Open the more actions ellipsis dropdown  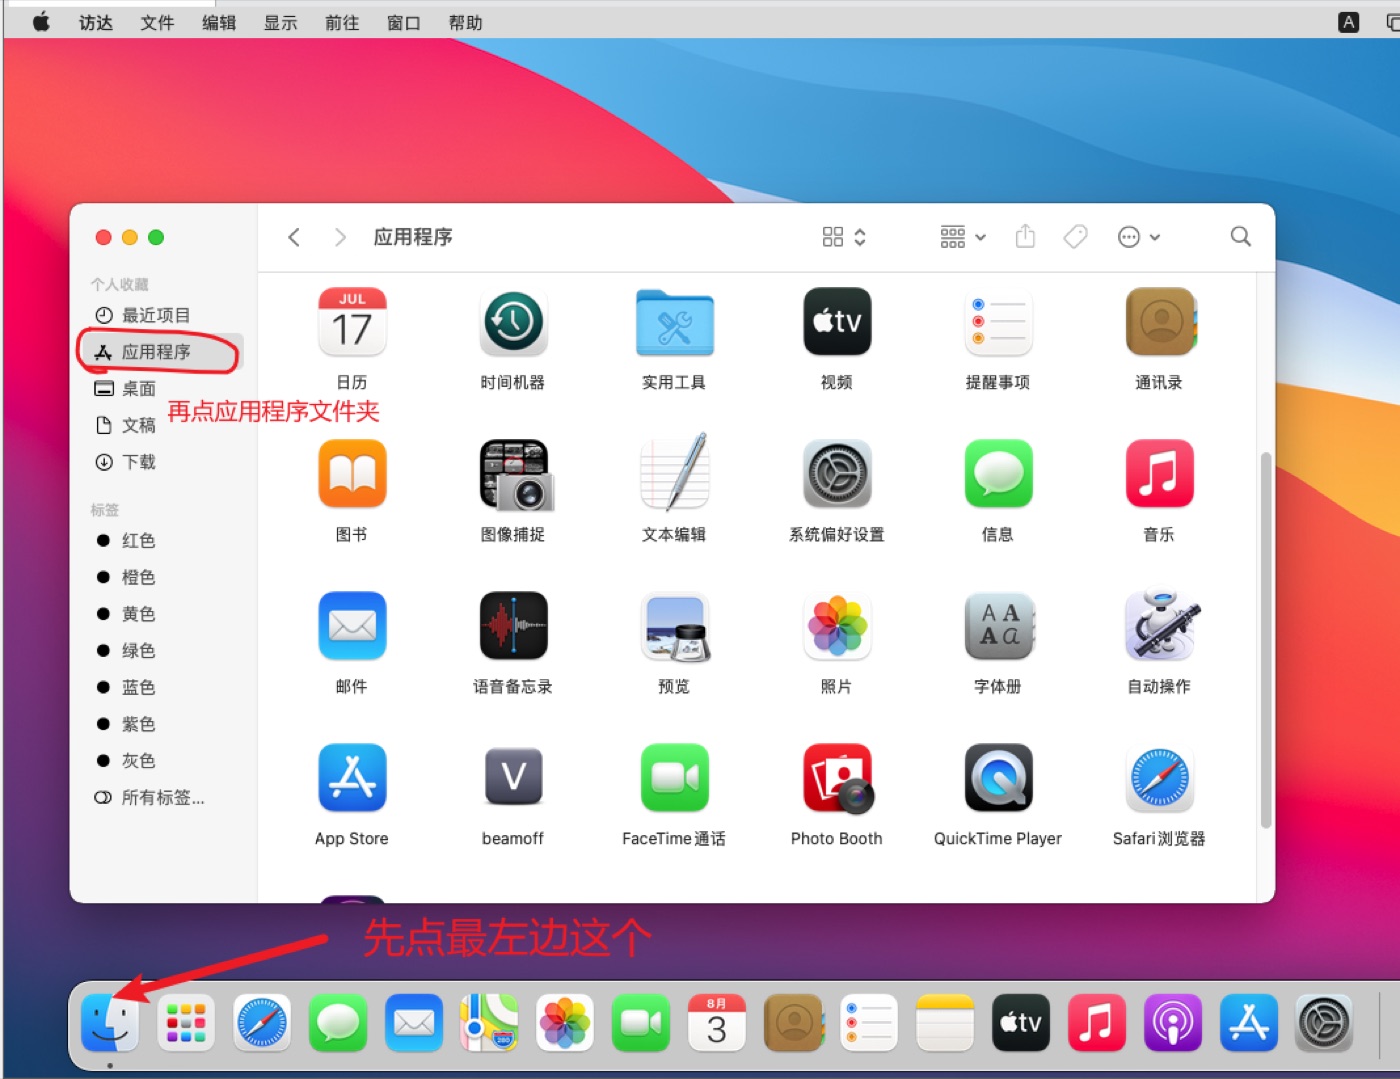tap(1139, 237)
